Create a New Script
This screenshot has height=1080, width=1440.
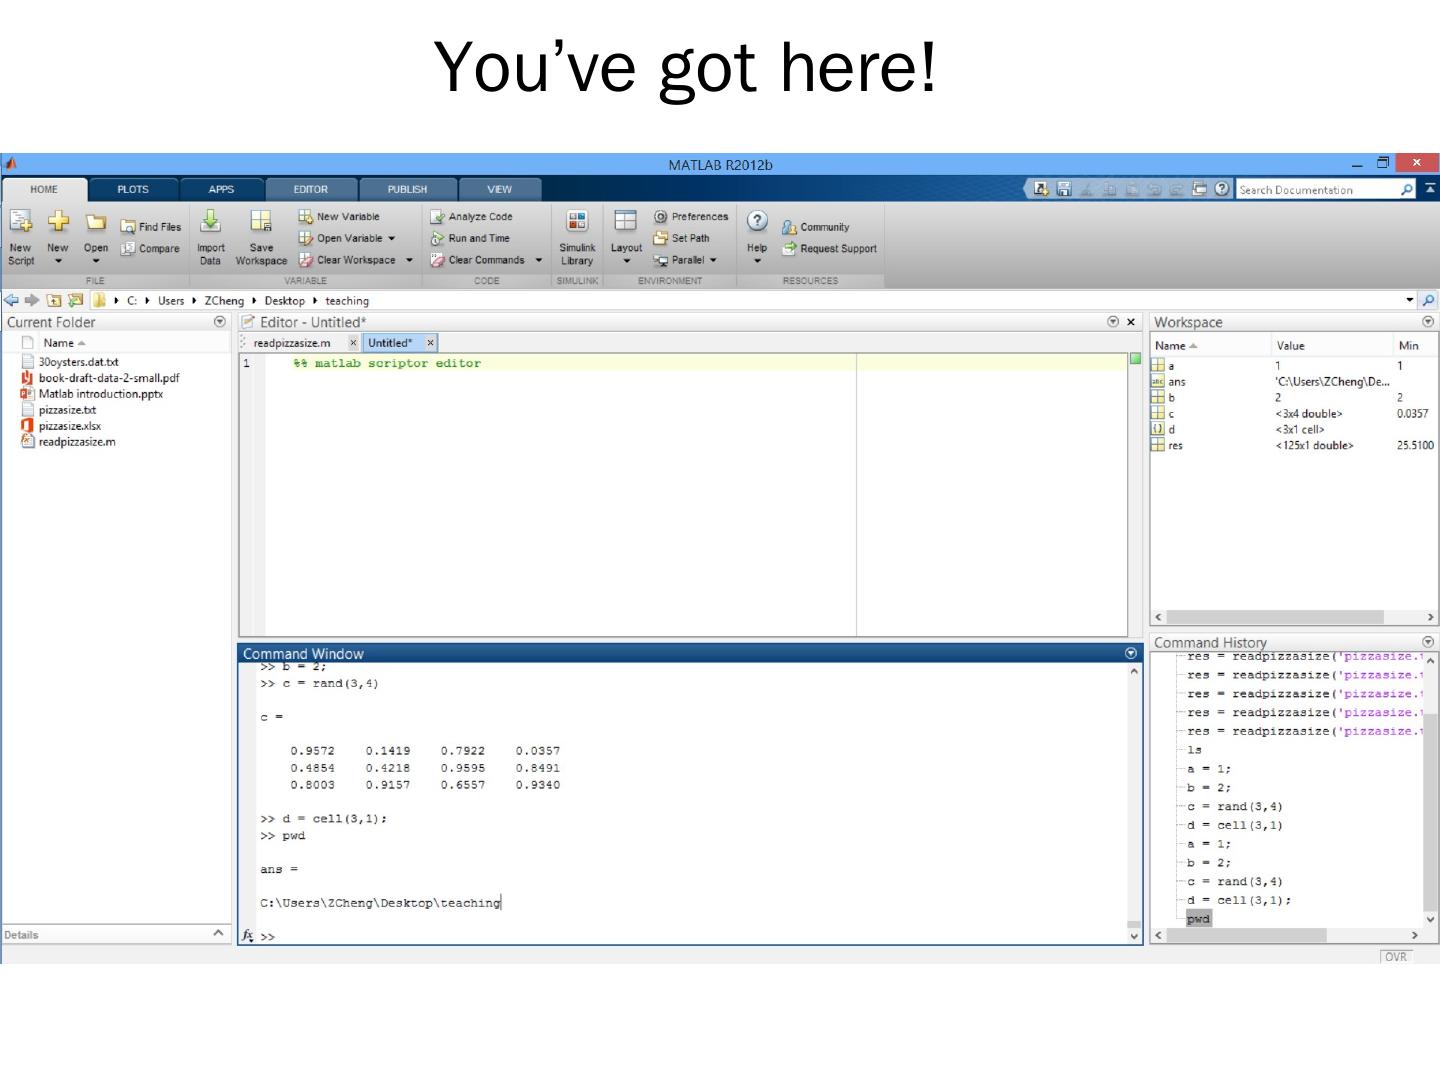[21, 238]
